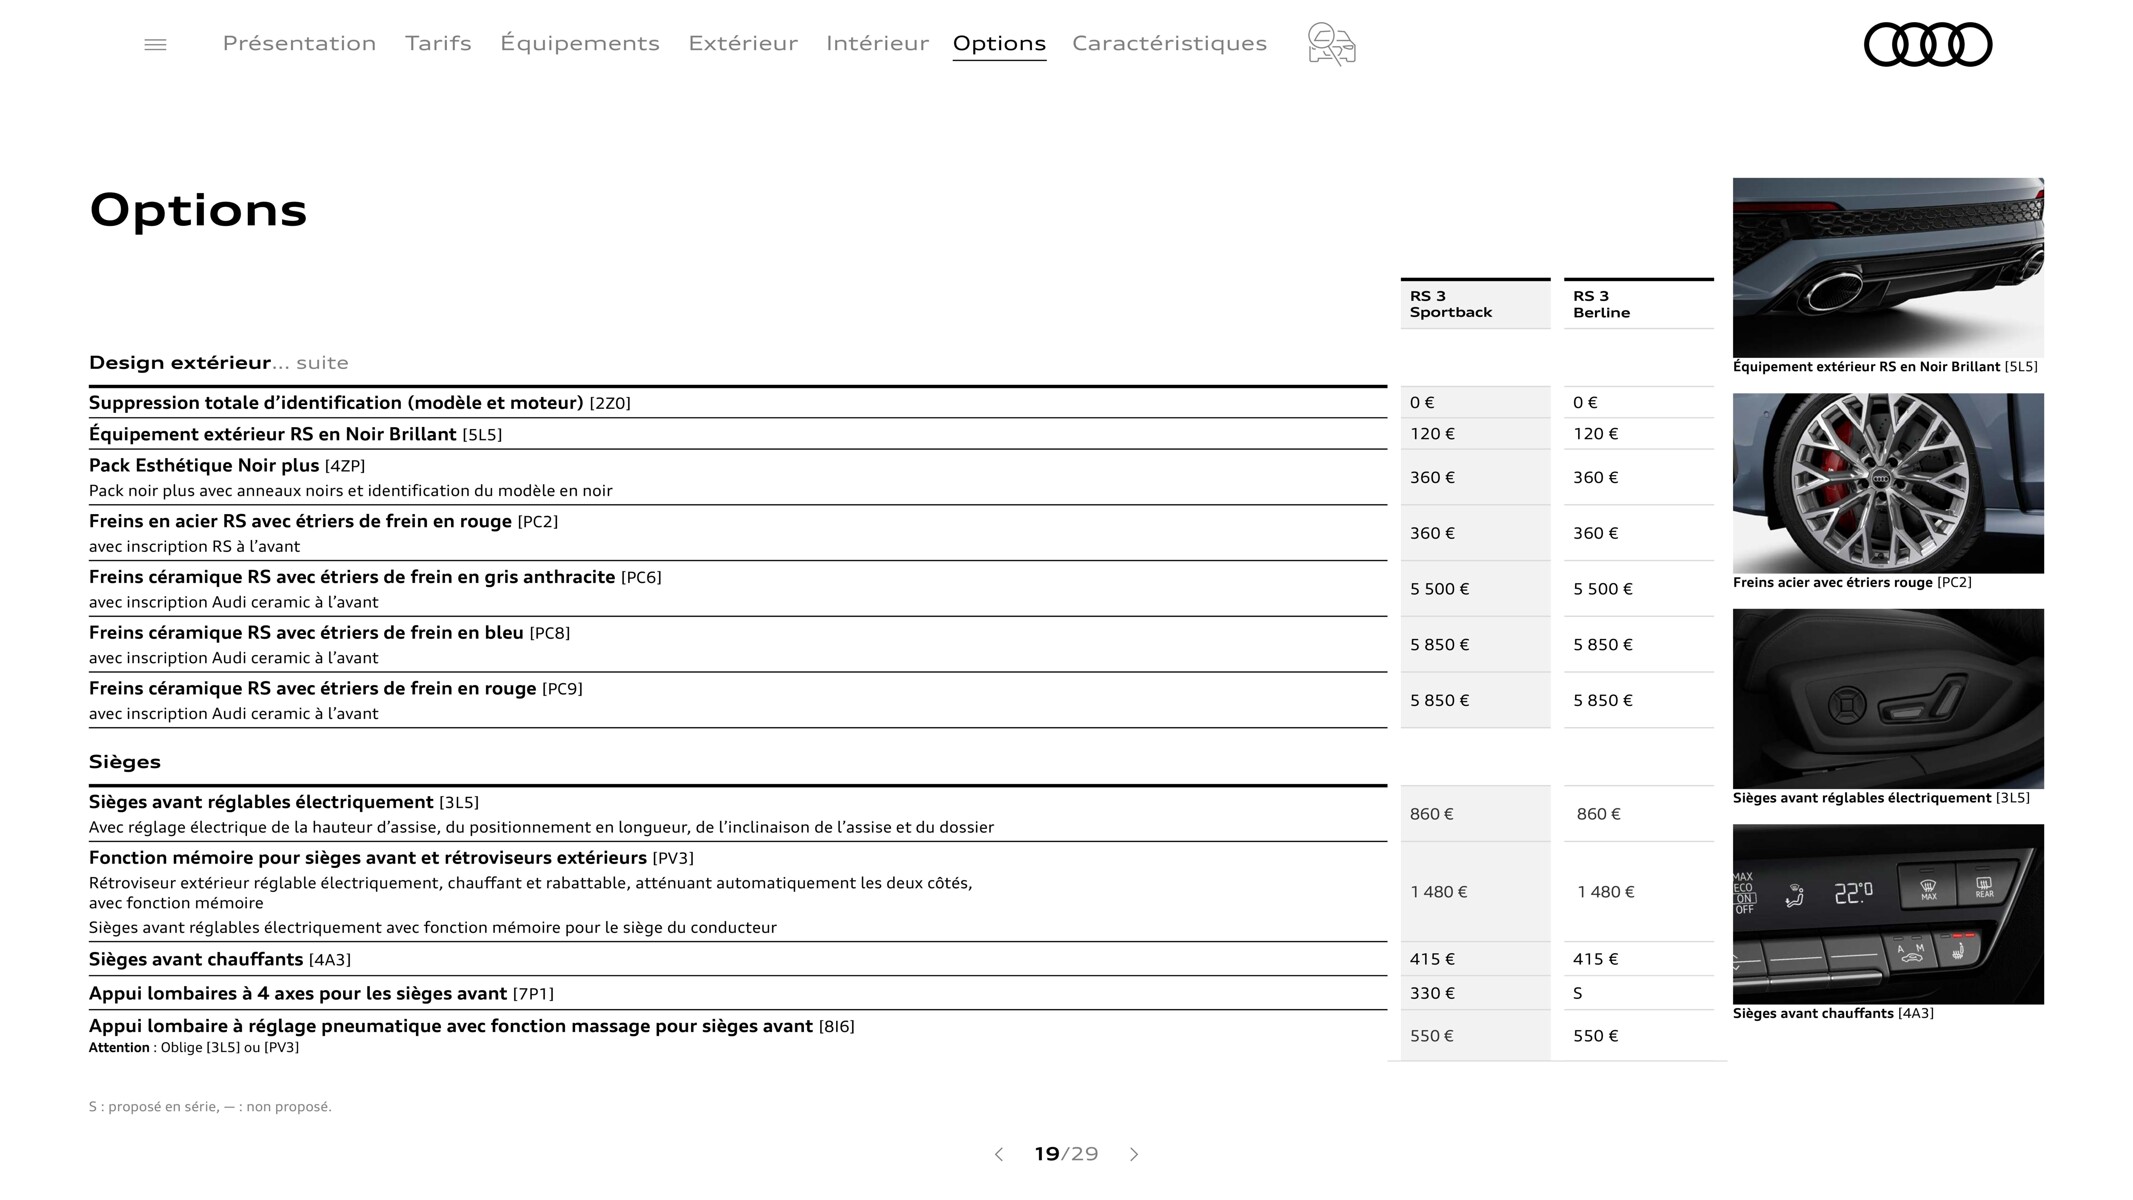Screen dimensions: 2133x1200
Task: Click the dealer search car icon
Action: click(1331, 44)
